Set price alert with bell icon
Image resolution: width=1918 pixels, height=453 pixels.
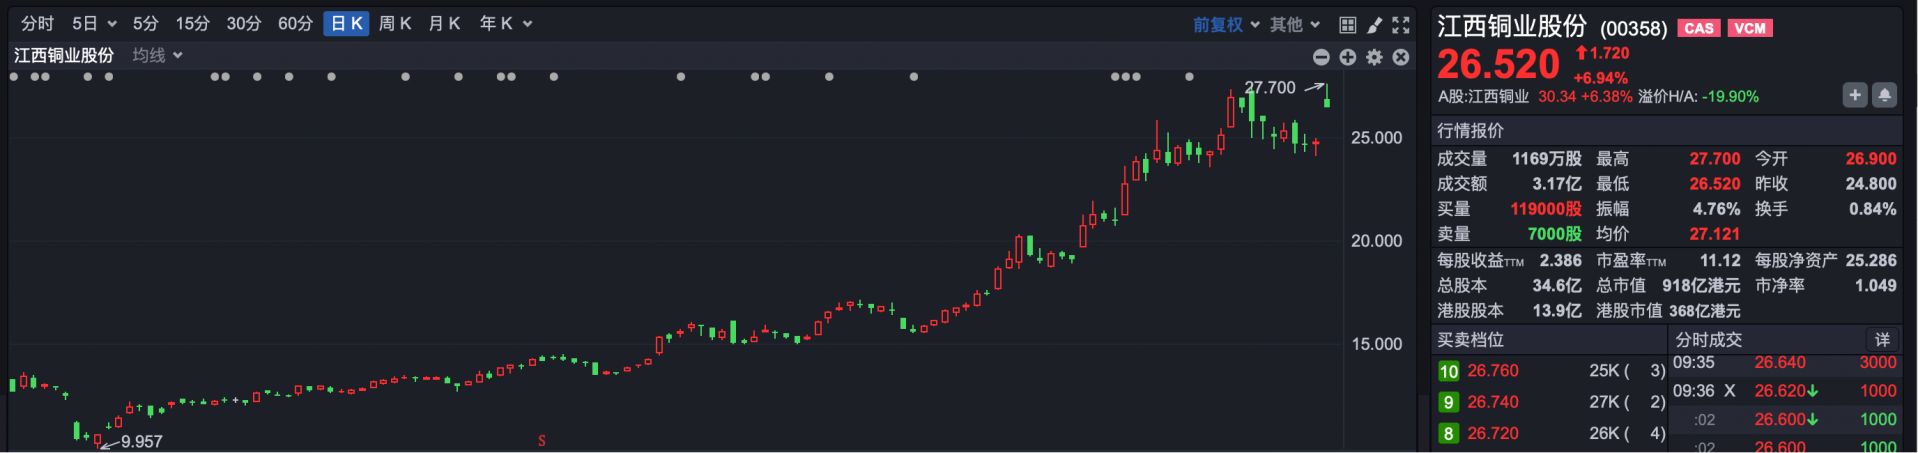1884,95
